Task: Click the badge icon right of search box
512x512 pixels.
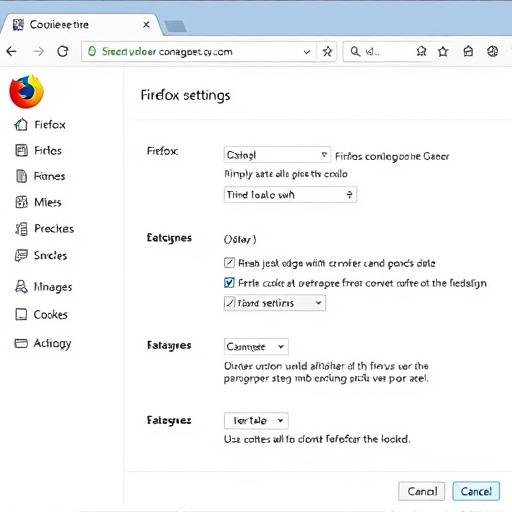Action: [422, 51]
